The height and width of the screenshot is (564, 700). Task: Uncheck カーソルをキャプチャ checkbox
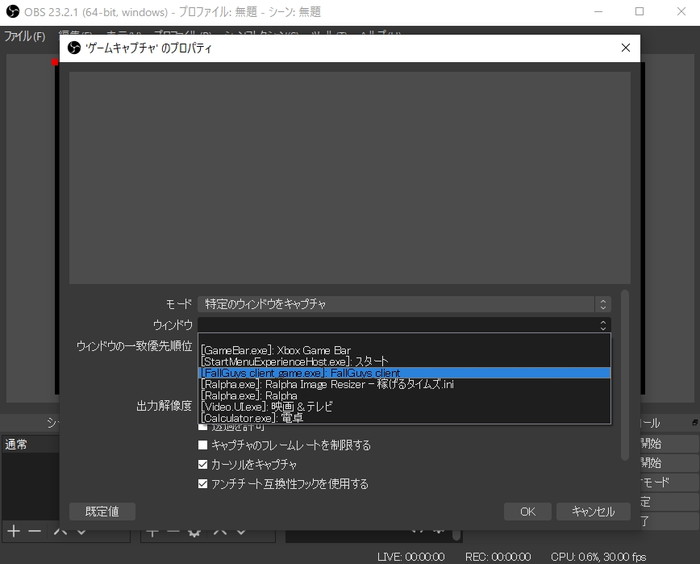tap(203, 464)
